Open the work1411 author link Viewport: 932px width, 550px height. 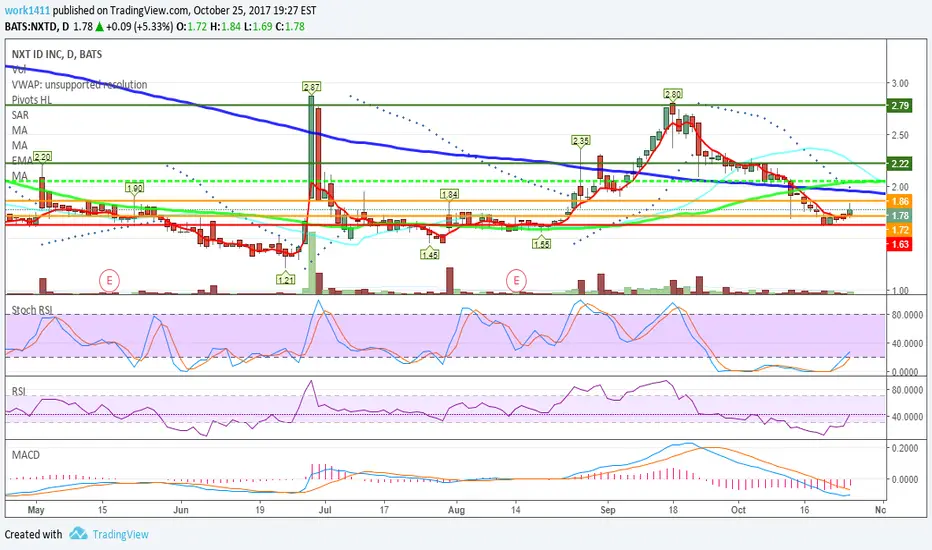tap(27, 10)
